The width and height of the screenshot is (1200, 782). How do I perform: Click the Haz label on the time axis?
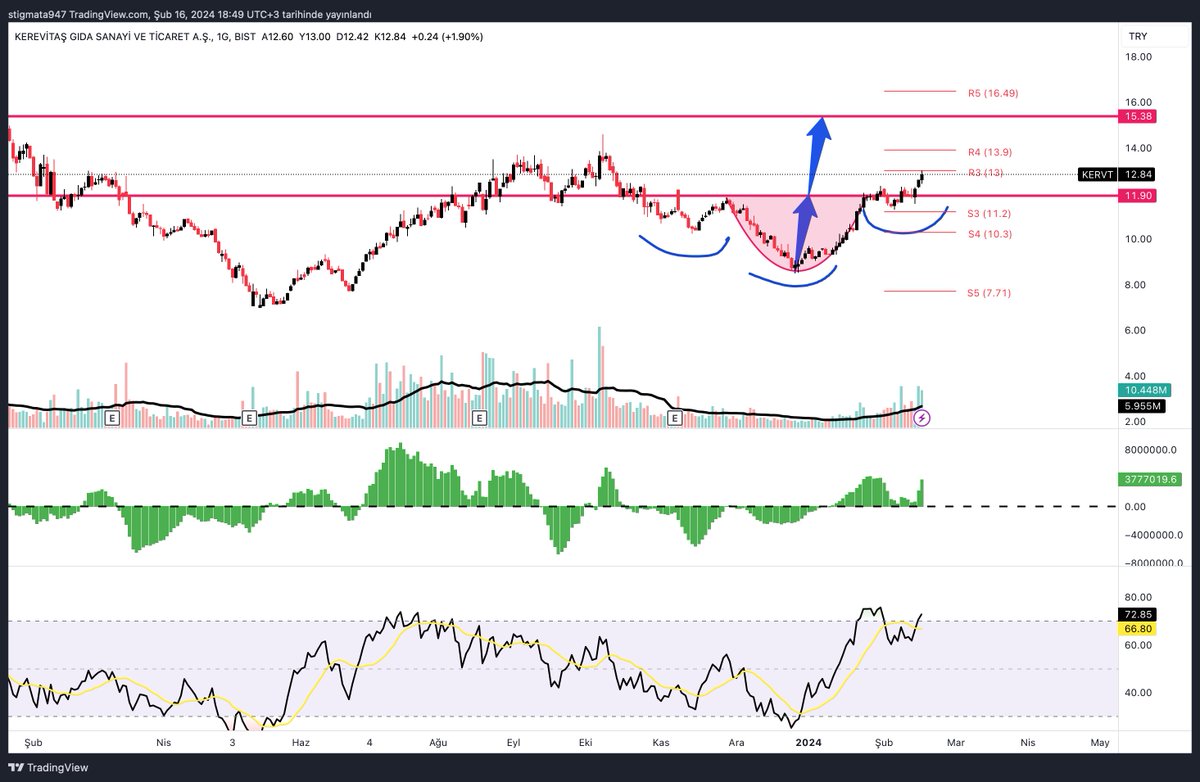point(300,743)
